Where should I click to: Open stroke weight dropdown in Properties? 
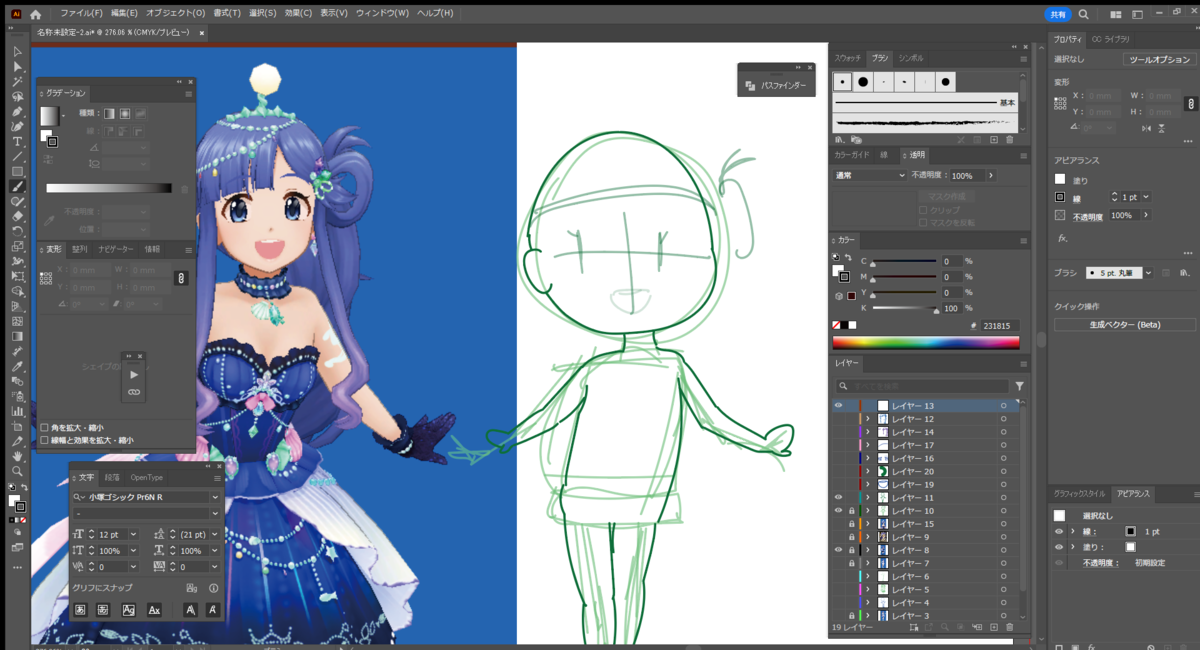[1145, 197]
